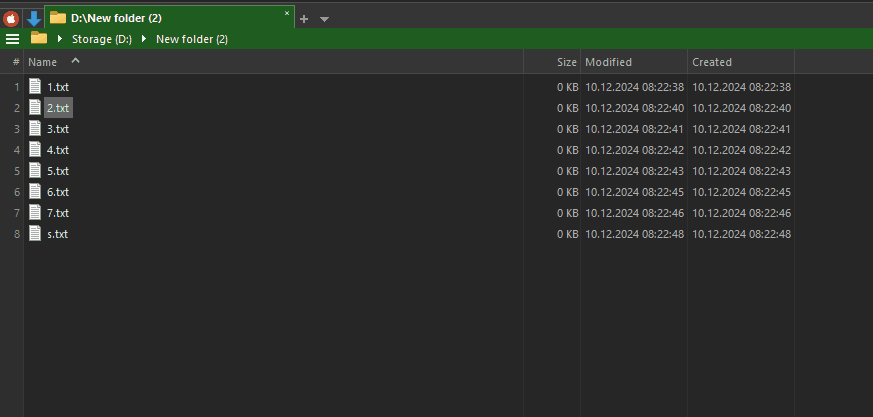This screenshot has width=873, height=417.
Task: Expand breadcrumb arrow before Storage (D:)
Action: pos(61,39)
